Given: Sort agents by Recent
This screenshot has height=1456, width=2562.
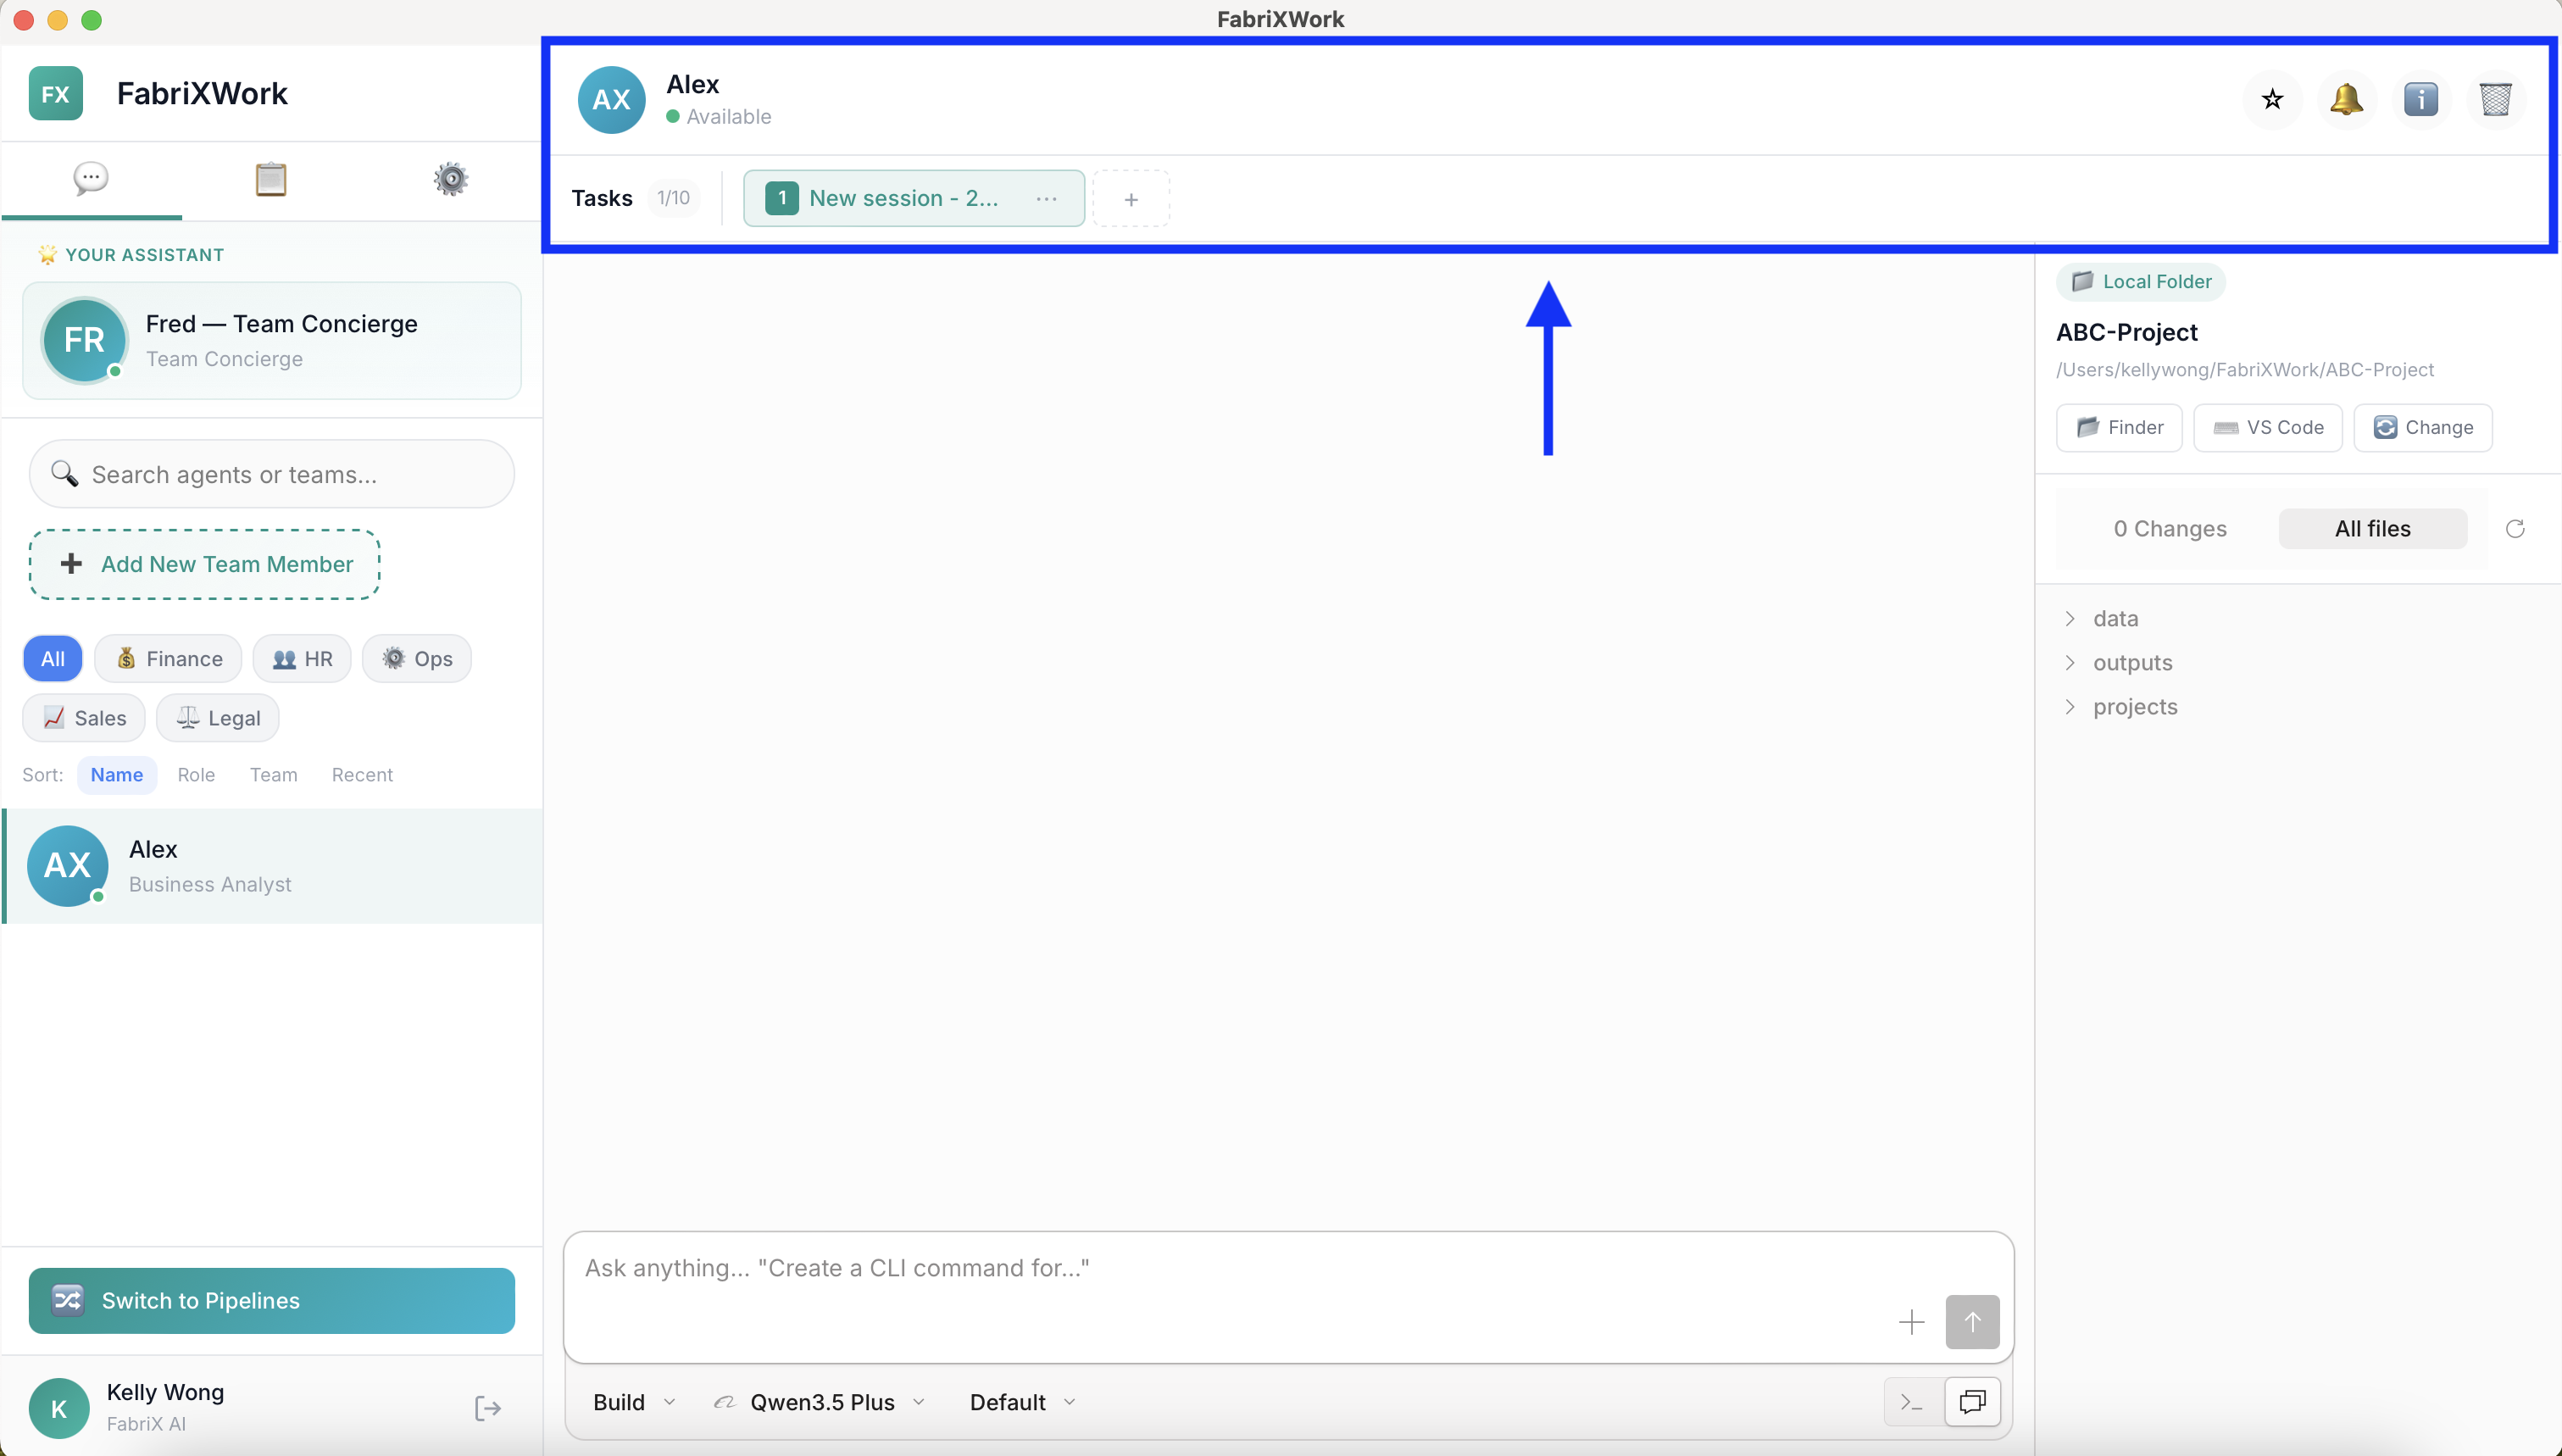Looking at the screenshot, I should point(362,775).
